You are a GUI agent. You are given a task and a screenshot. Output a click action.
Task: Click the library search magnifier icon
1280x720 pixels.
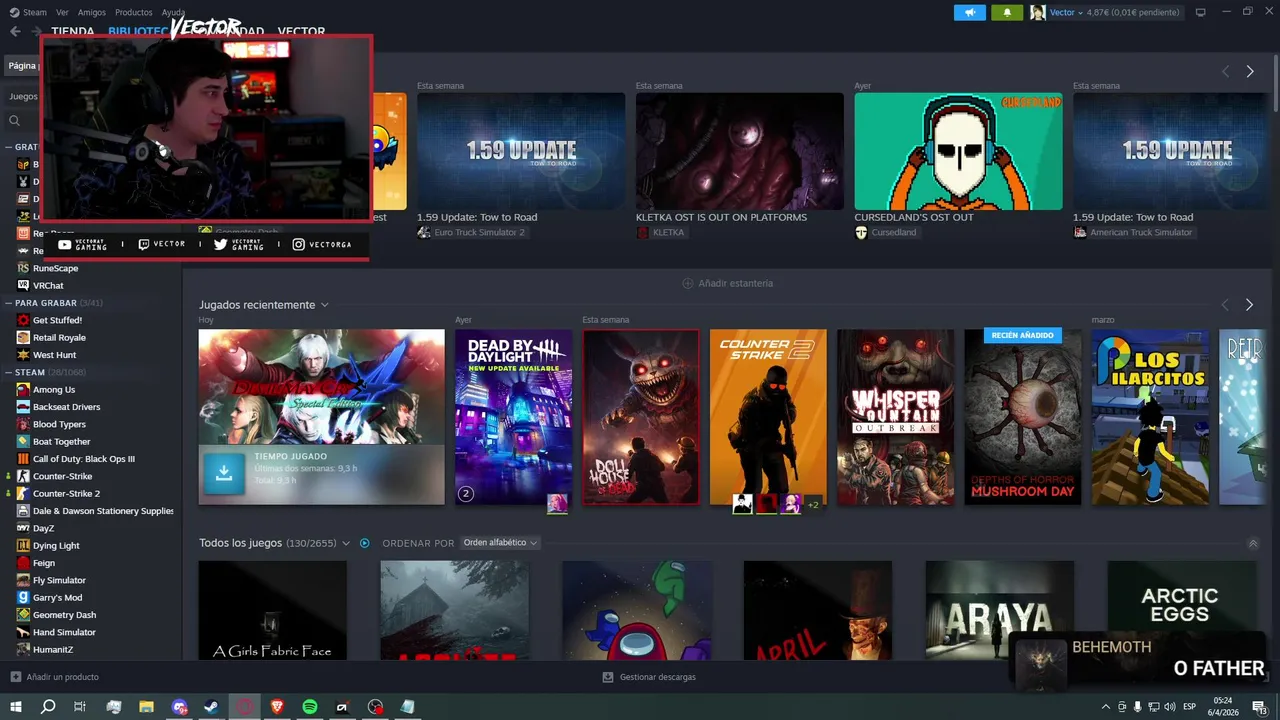click(x=14, y=121)
